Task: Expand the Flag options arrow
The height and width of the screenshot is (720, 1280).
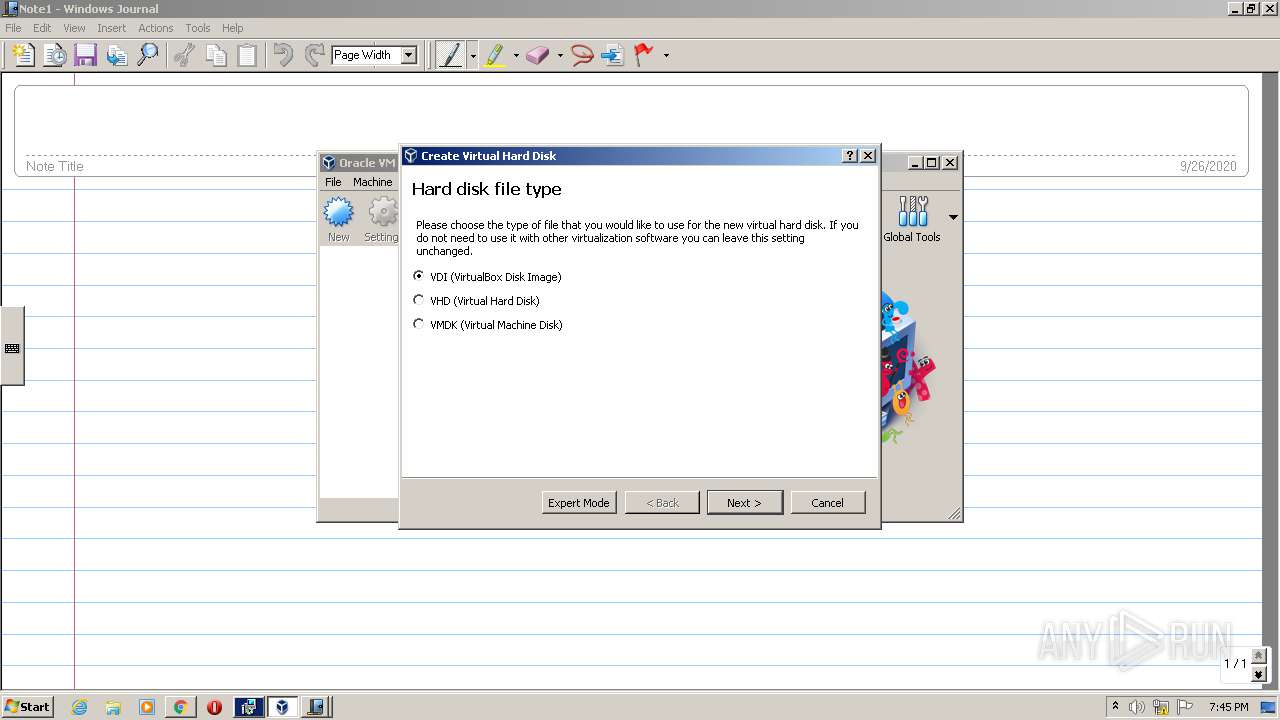Action: click(x=666, y=56)
